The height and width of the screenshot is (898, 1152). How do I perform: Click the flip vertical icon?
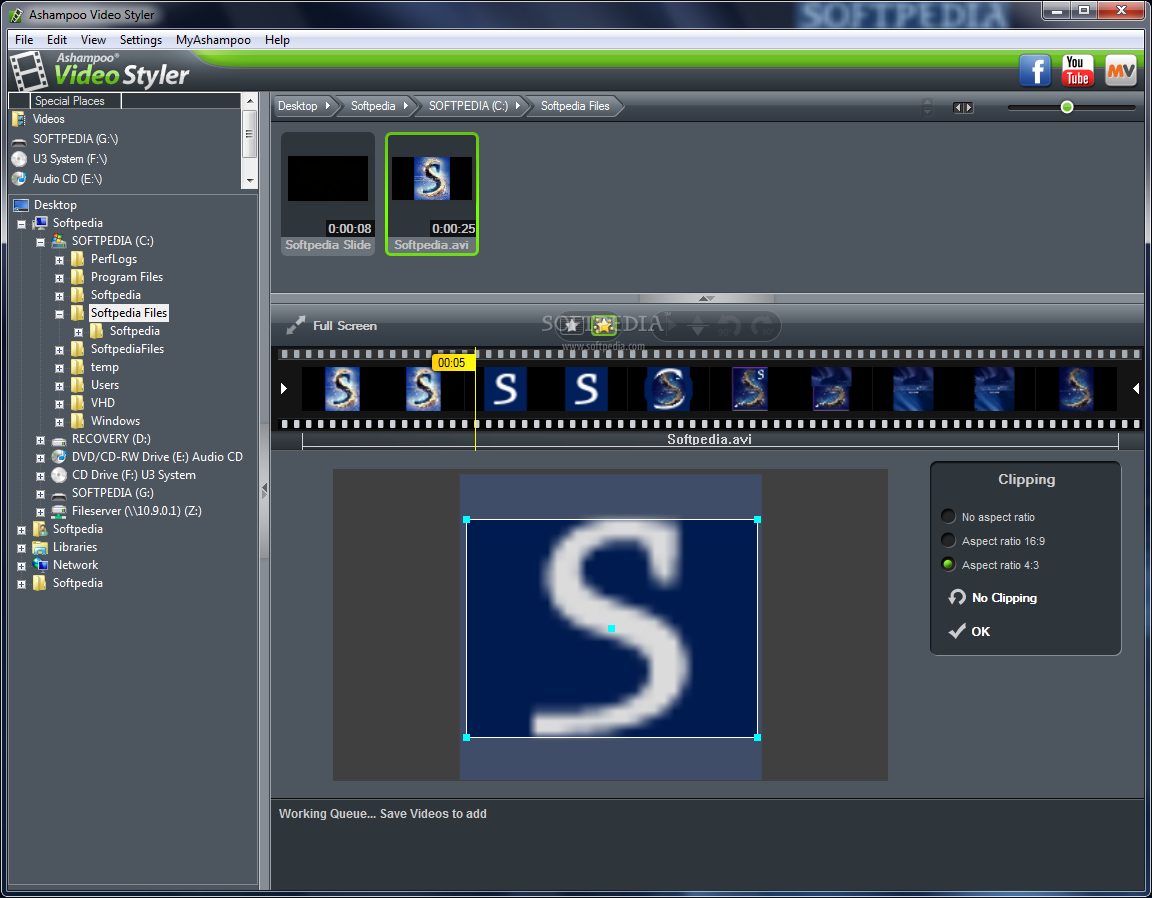[x=697, y=326]
